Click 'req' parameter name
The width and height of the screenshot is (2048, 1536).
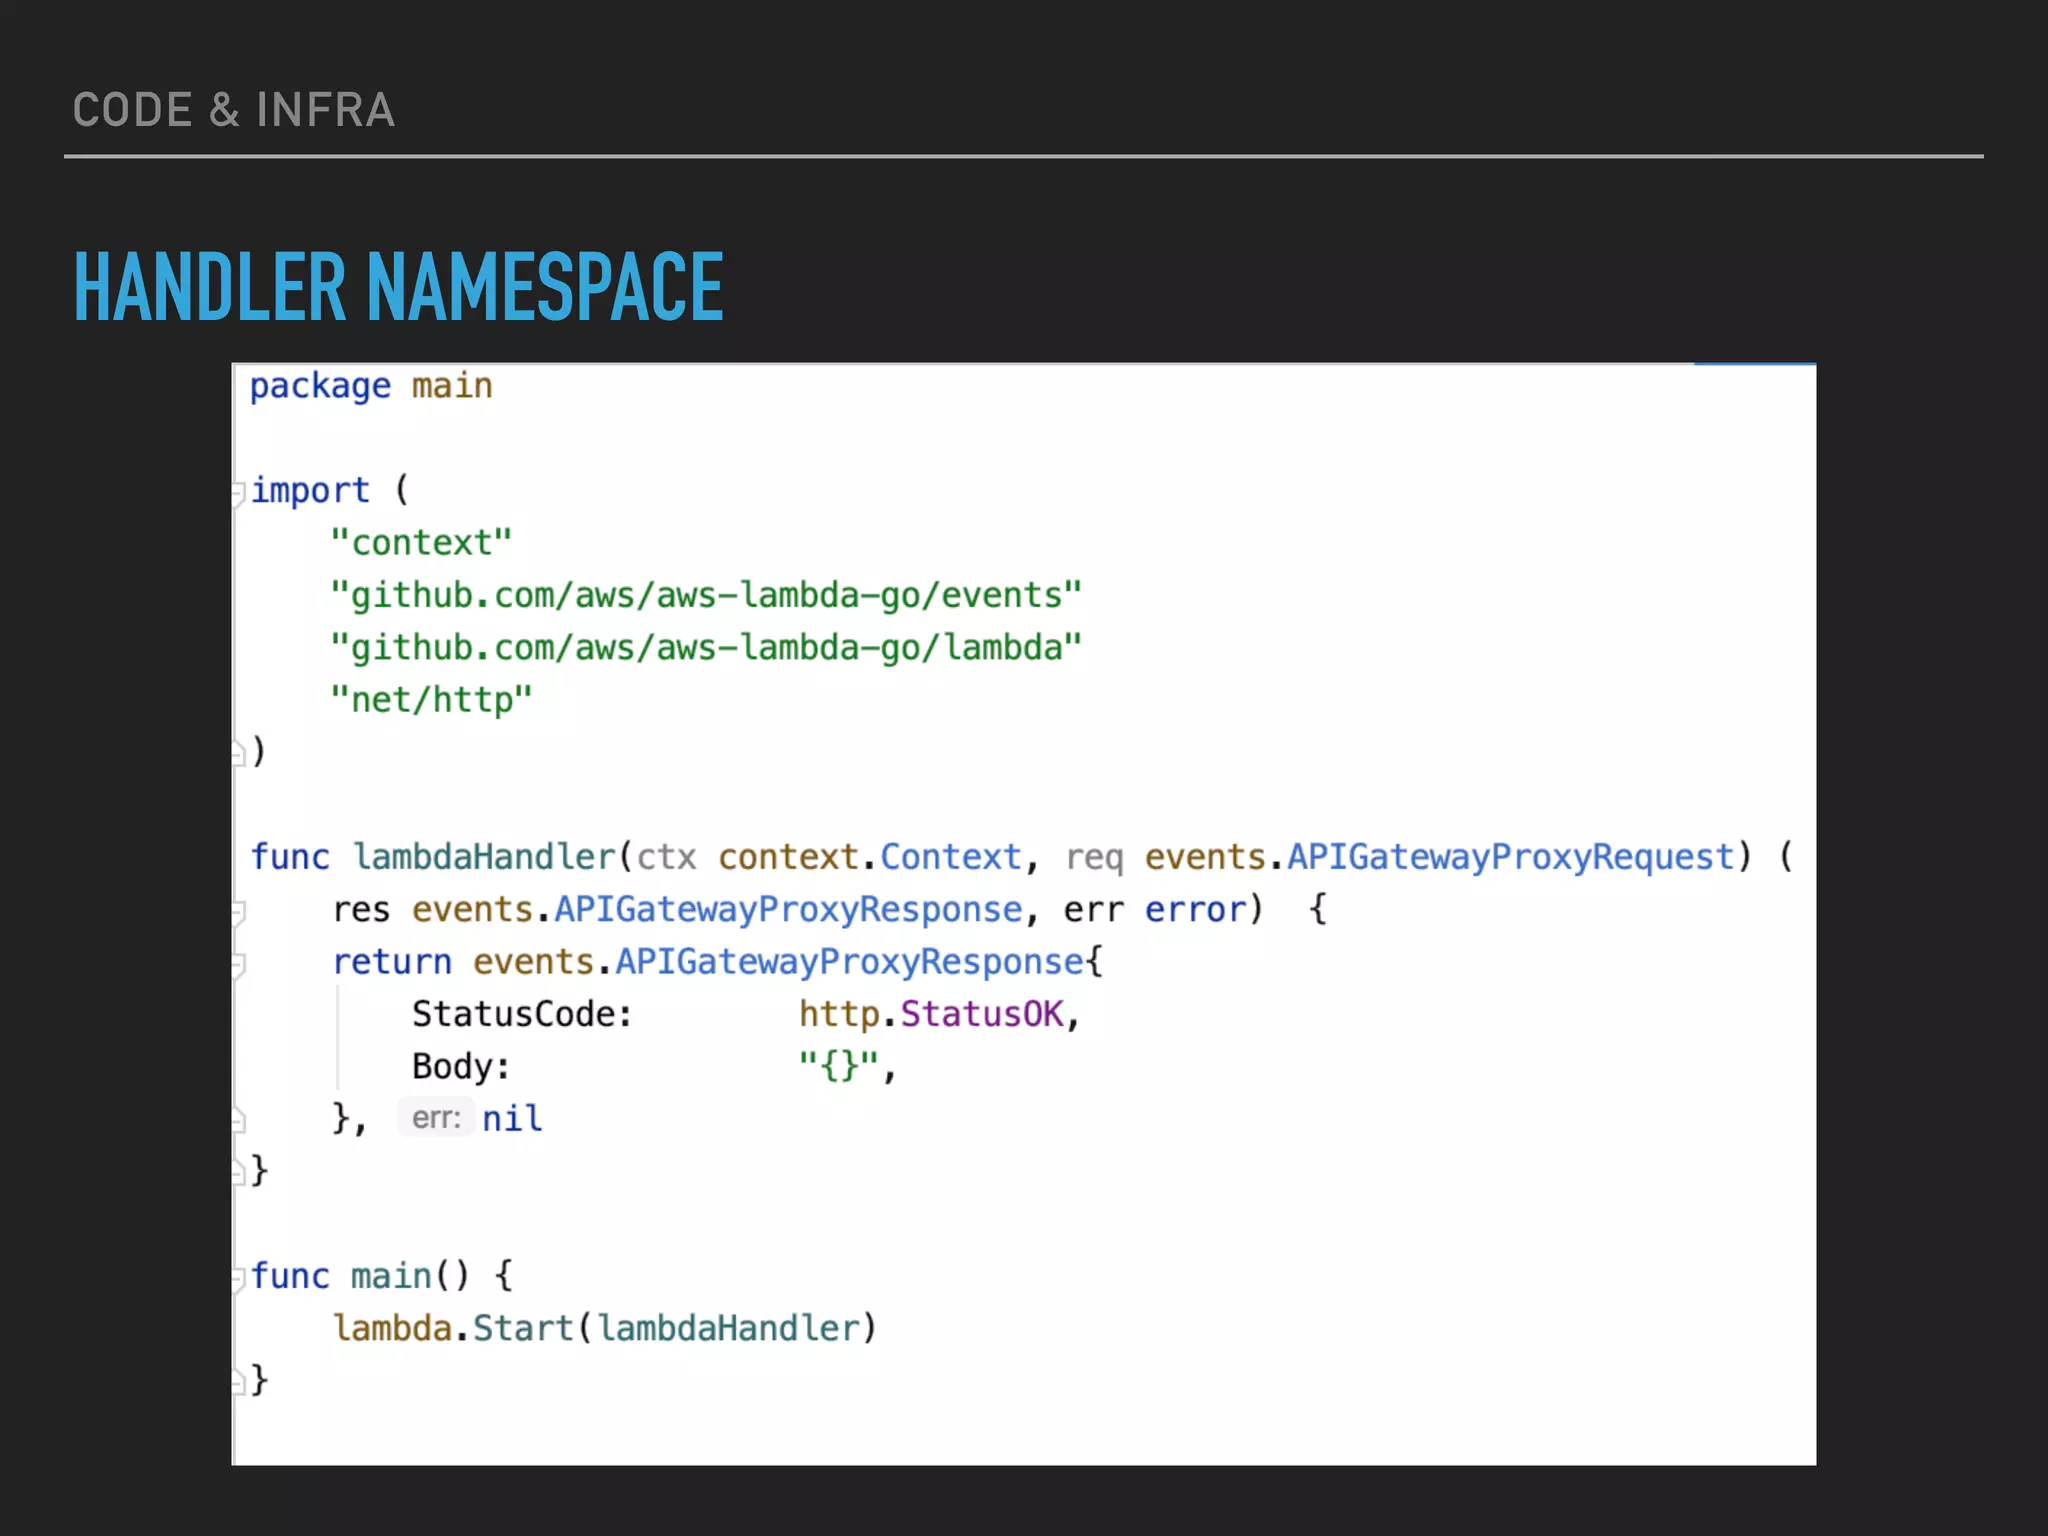coord(1094,860)
